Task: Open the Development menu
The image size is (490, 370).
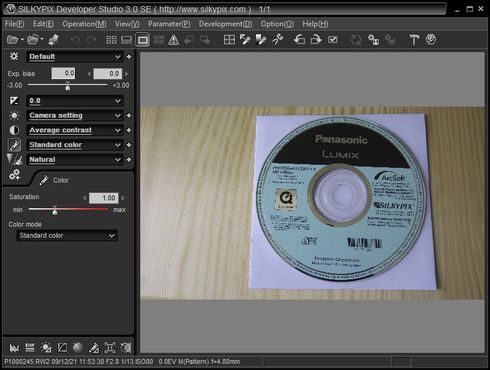Action: click(x=225, y=24)
